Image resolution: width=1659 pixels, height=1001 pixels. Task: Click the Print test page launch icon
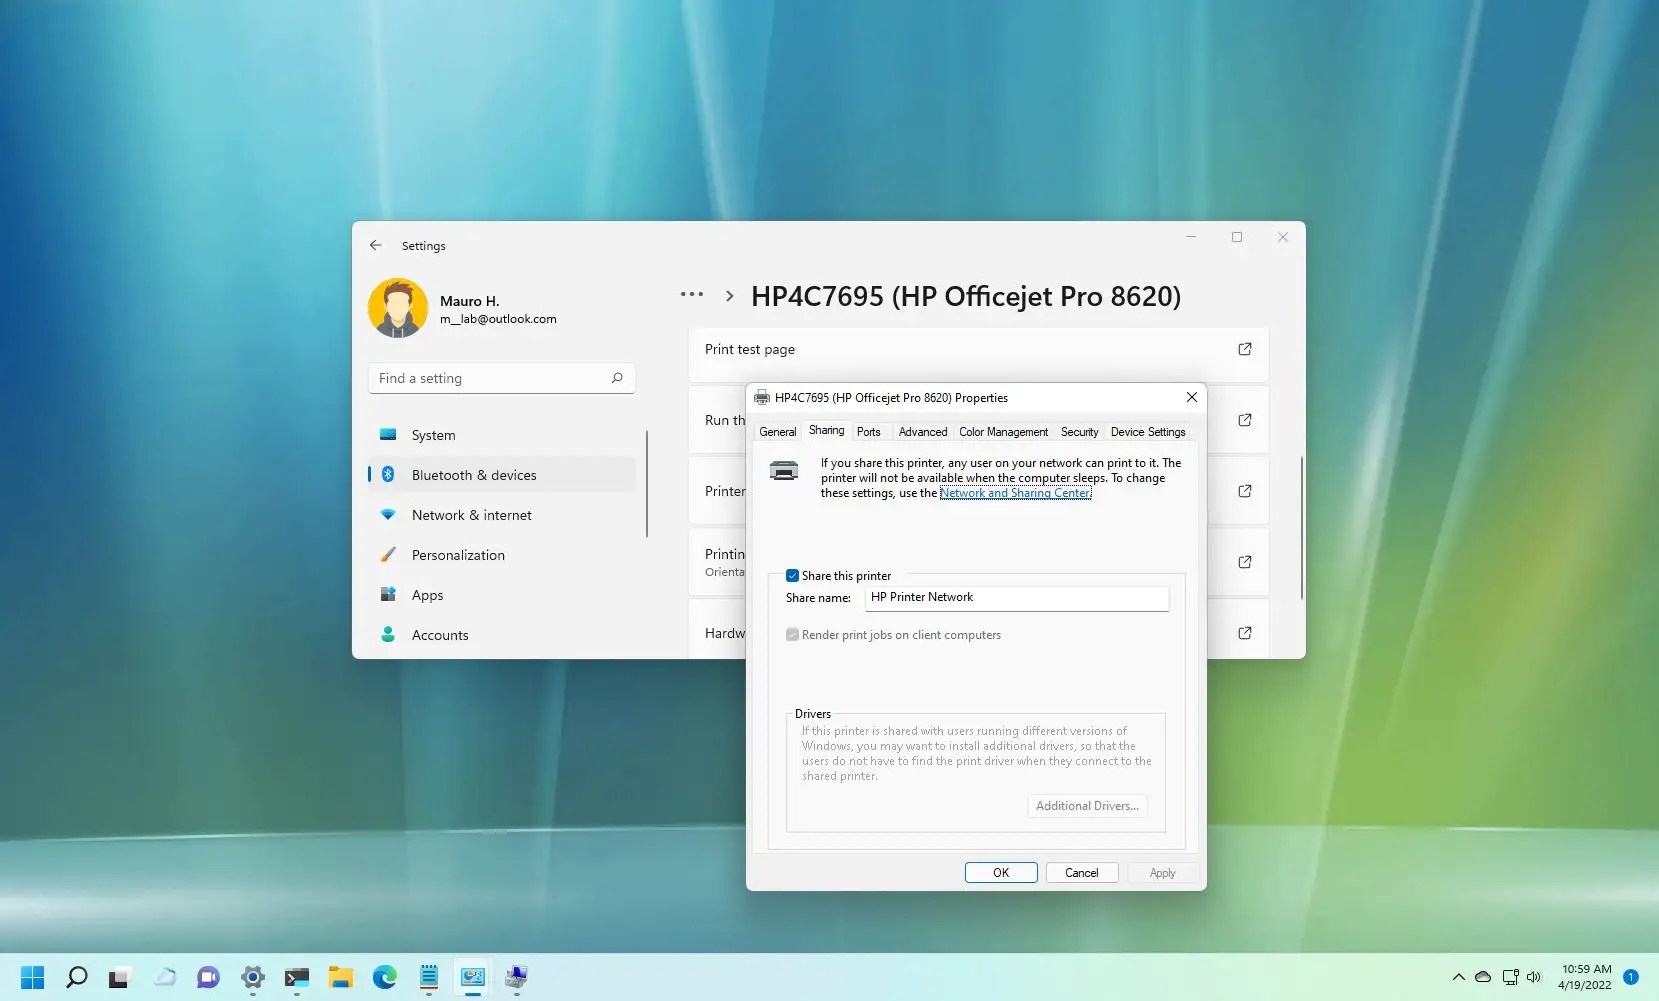tap(1245, 349)
